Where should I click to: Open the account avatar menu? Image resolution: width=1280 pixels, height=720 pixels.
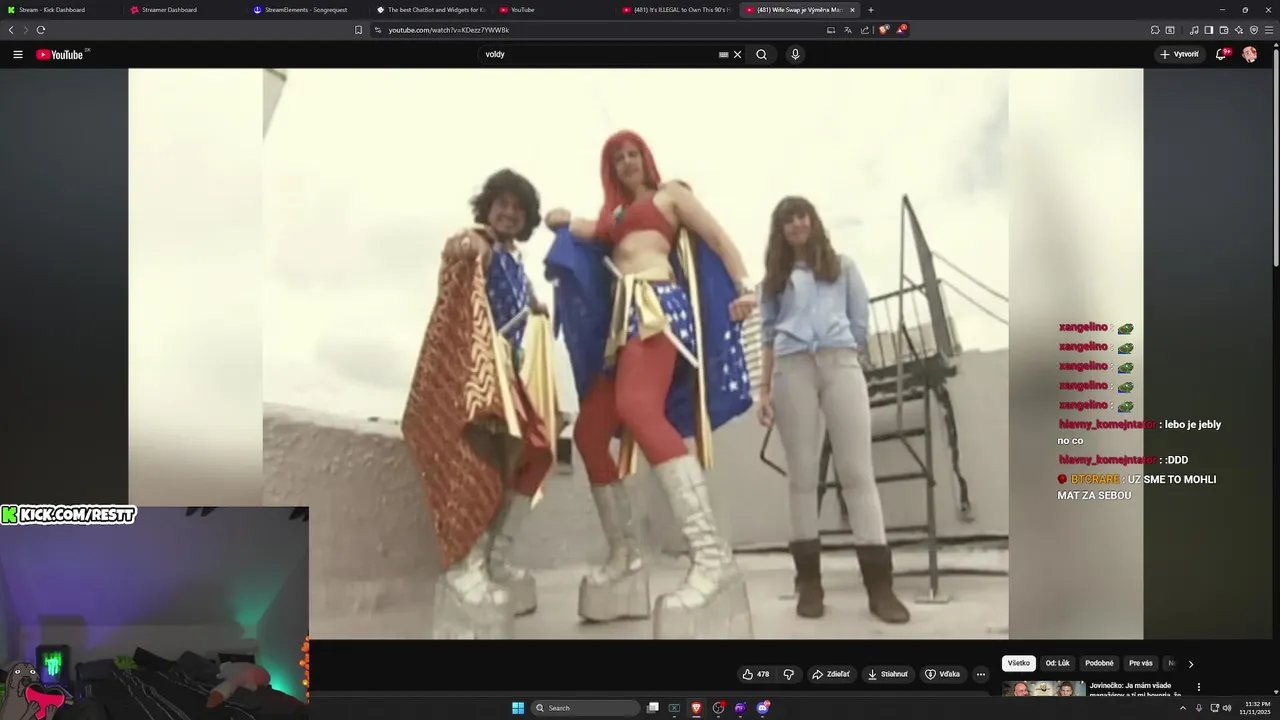tap(1249, 54)
